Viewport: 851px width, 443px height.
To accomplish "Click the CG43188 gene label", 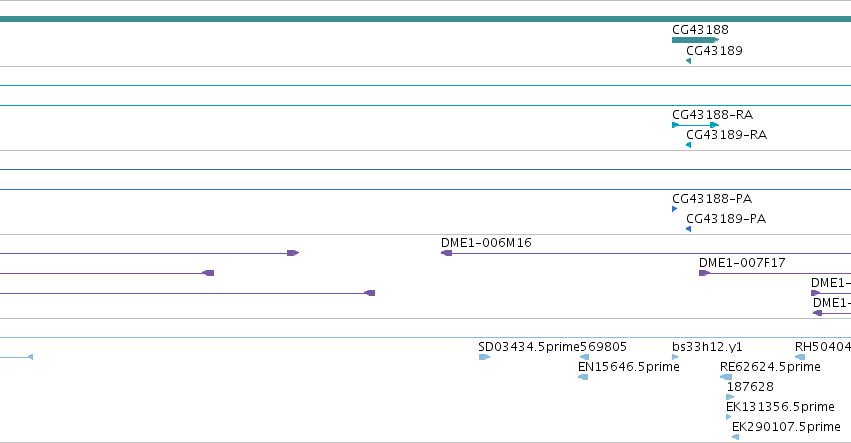I will [700, 29].
